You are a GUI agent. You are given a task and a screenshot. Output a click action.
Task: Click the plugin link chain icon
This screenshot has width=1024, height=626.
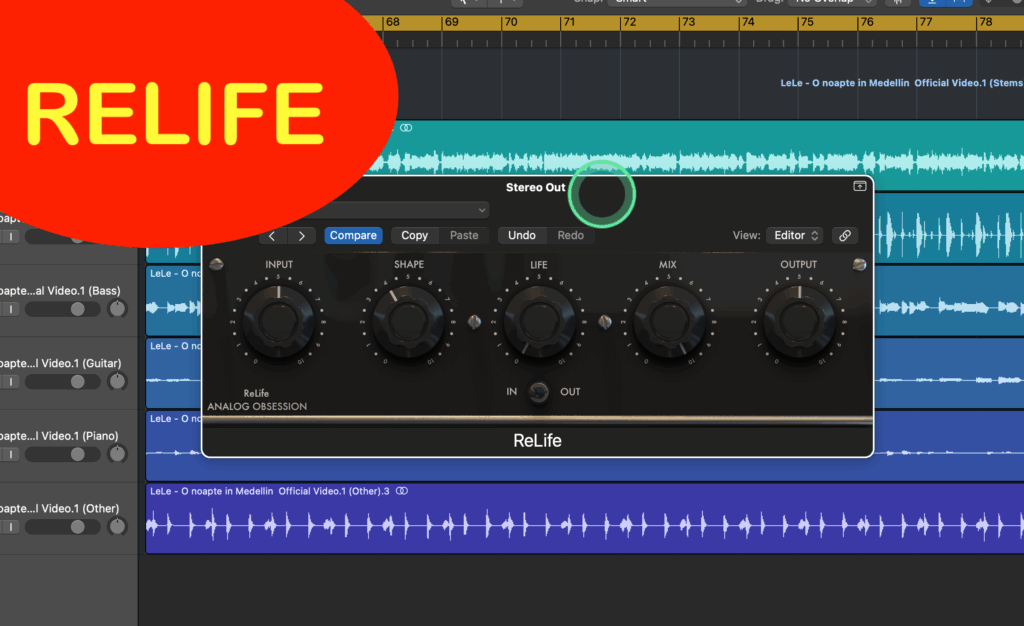845,236
